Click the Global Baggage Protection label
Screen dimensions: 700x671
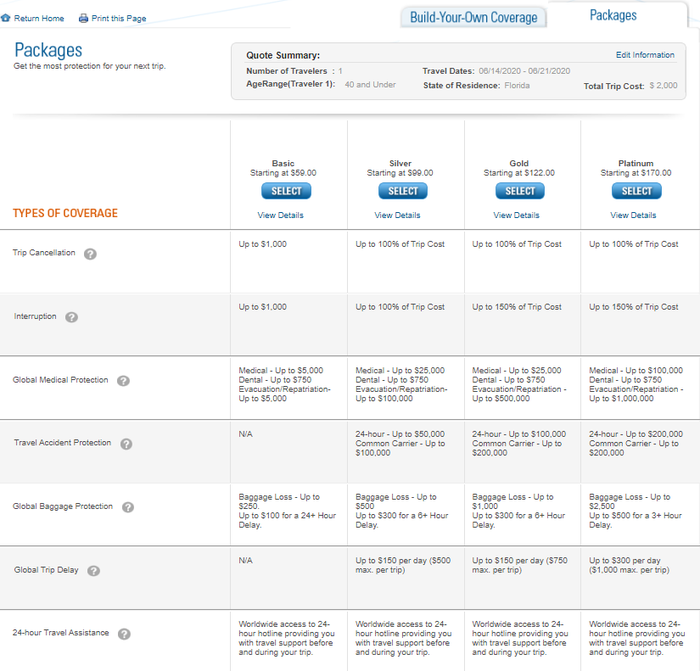[x=62, y=506]
